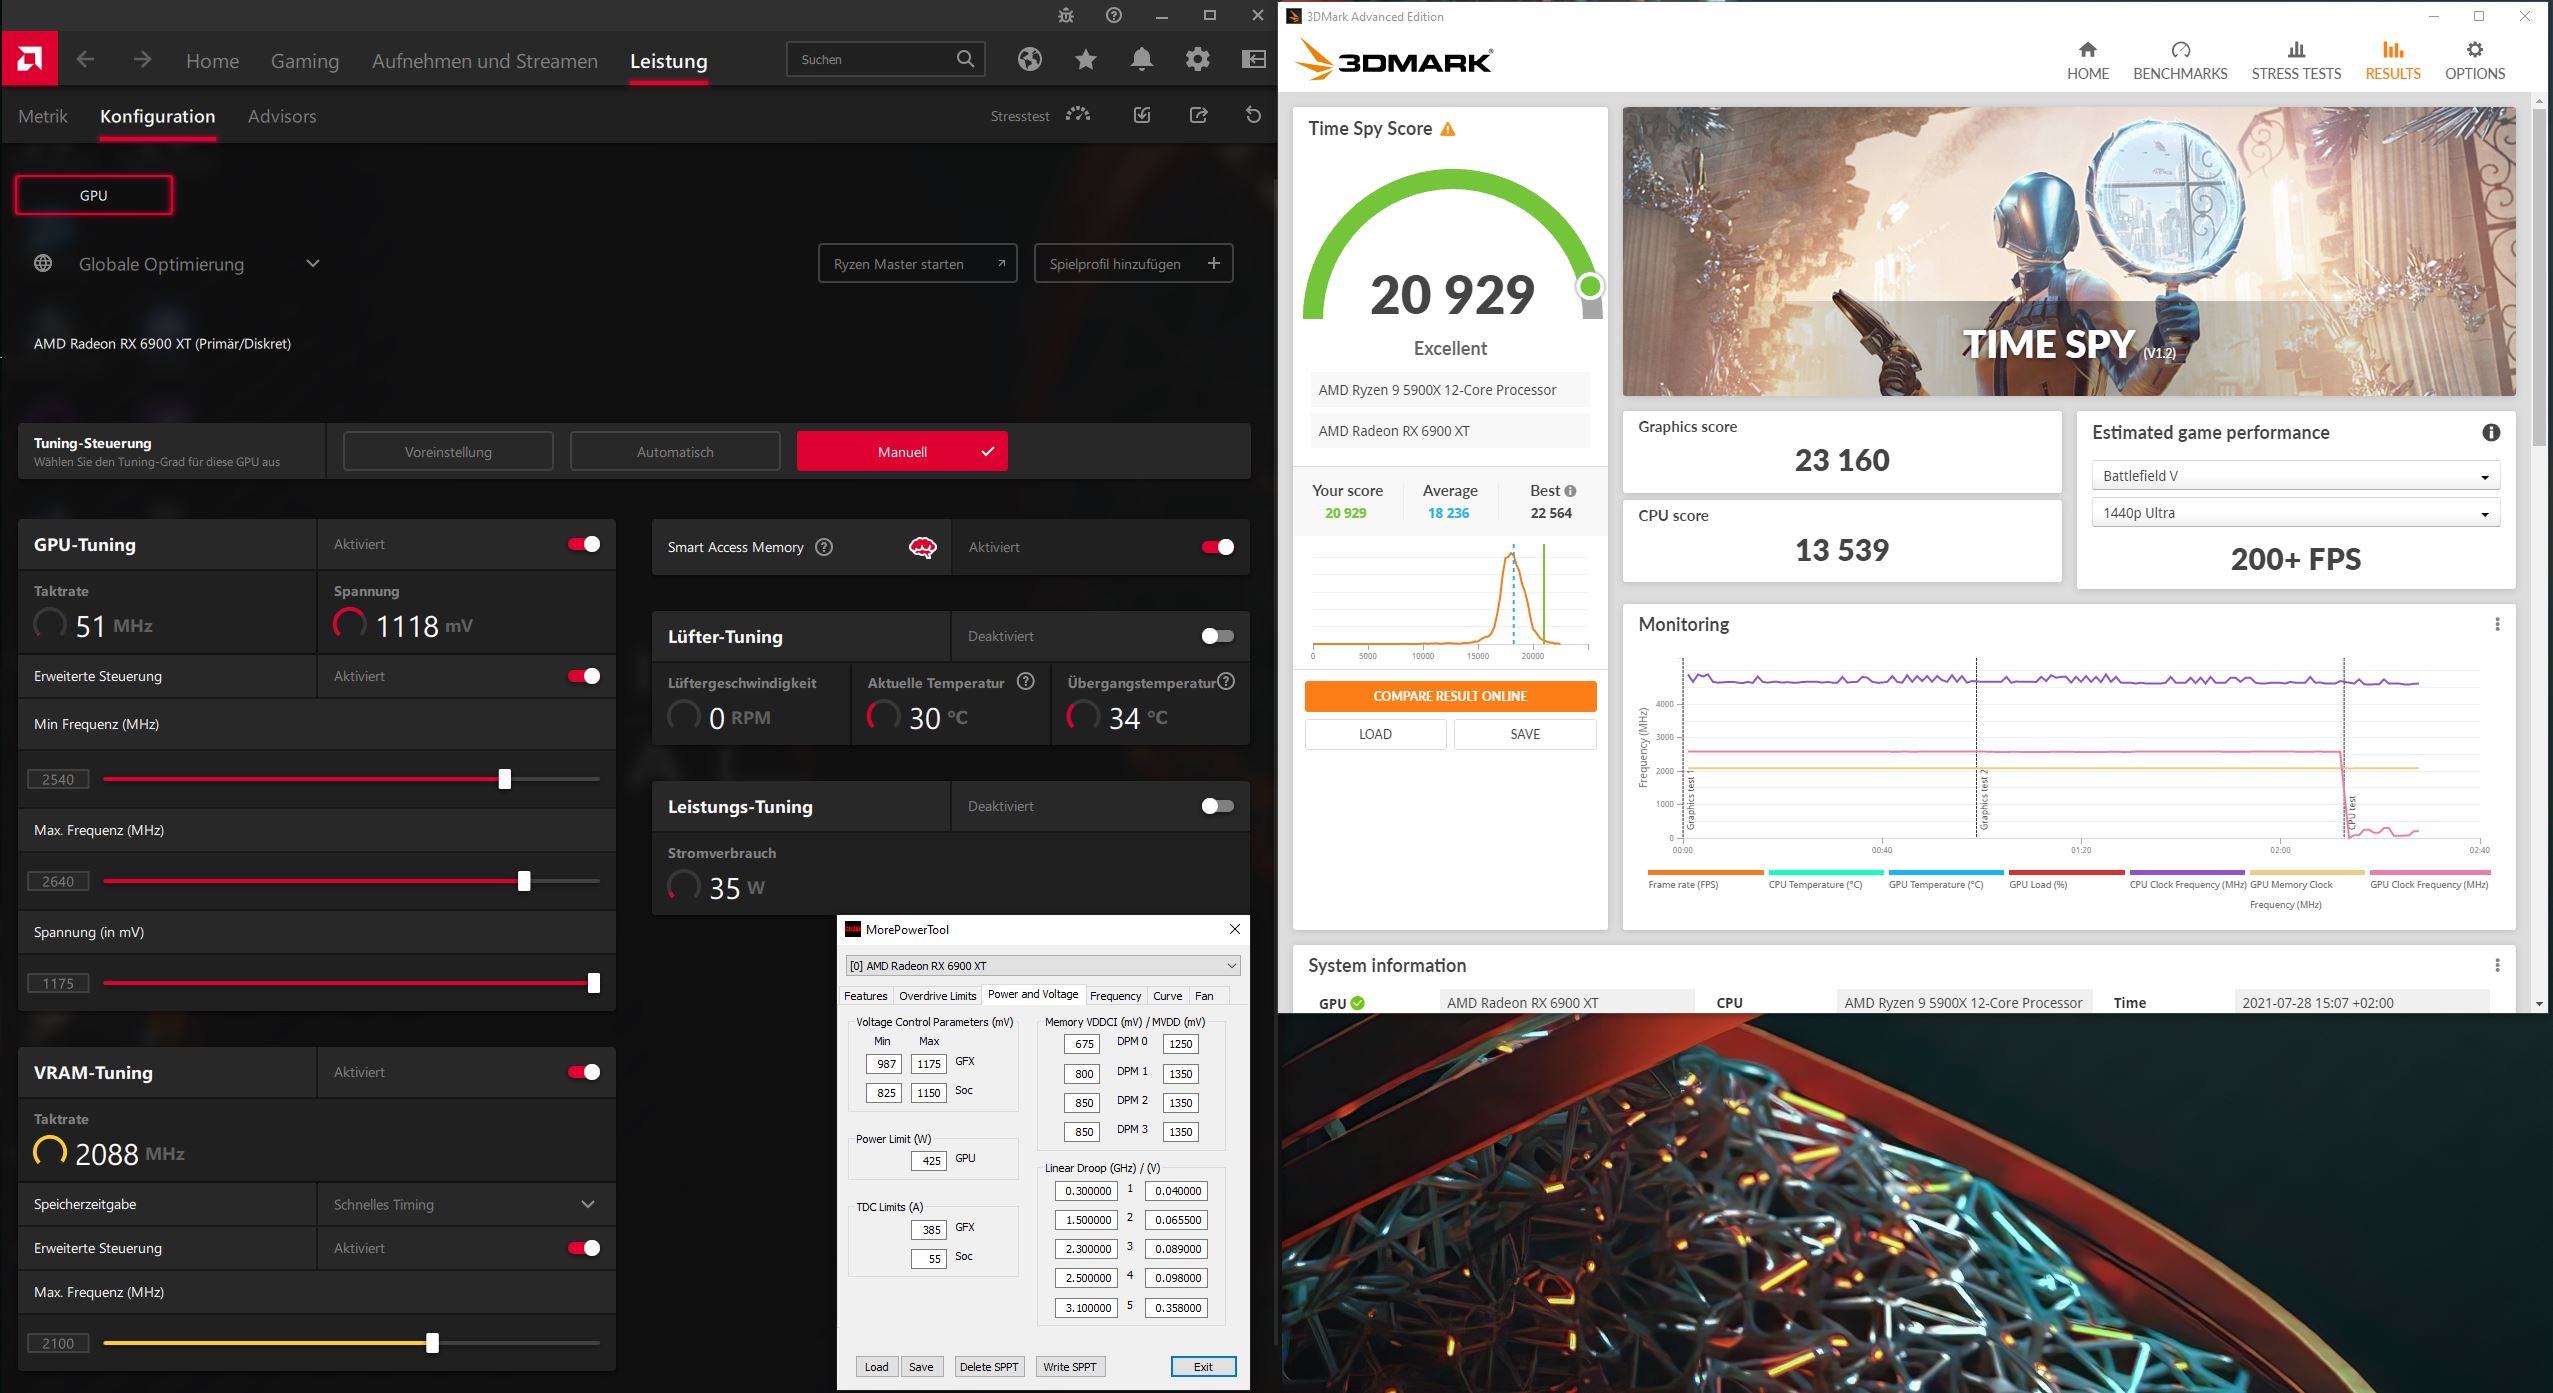Select Automatisch tuning preset
Viewport: 2553px width, 1393px height.
pos(675,452)
